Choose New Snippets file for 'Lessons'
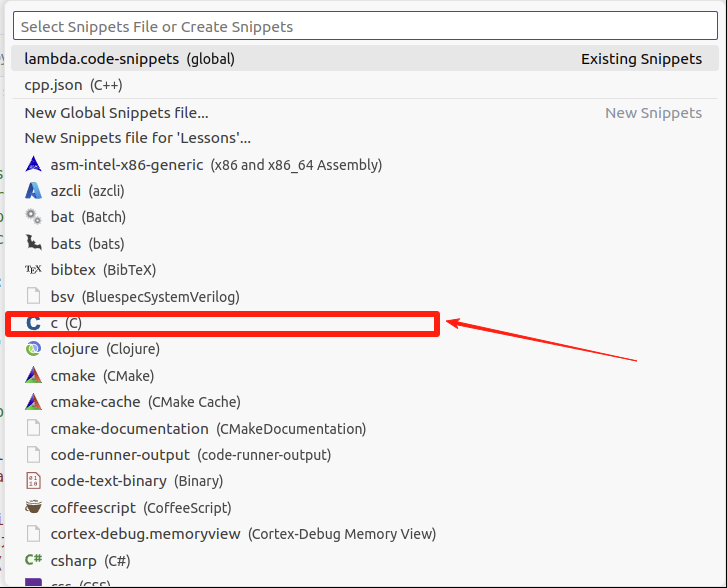The height and width of the screenshot is (588, 727). (x=365, y=138)
